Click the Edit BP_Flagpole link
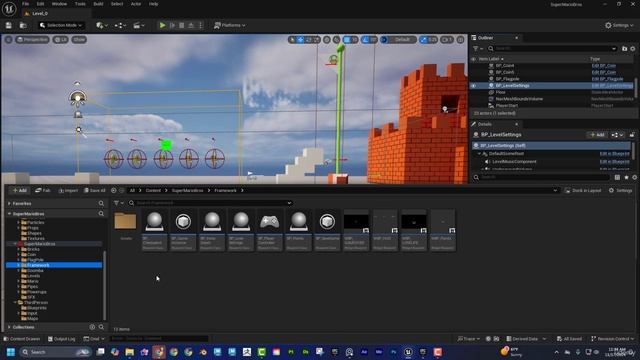 (x=607, y=79)
